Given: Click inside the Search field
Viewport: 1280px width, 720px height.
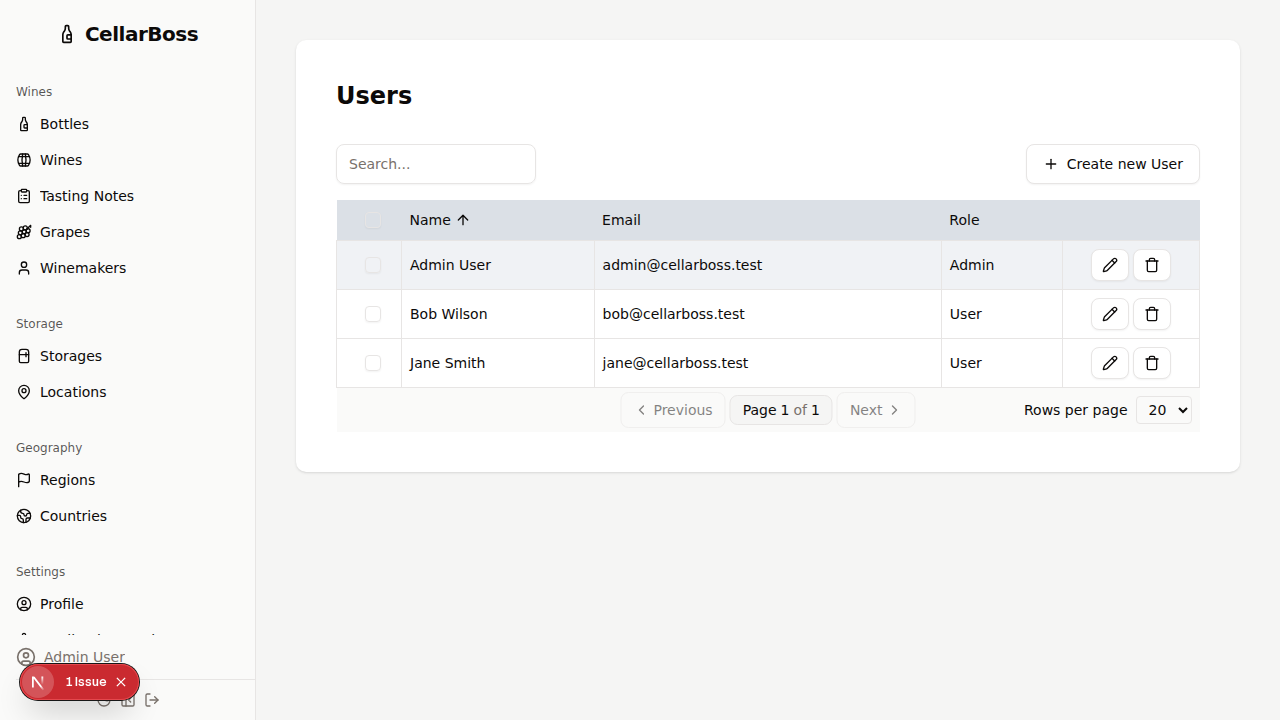Looking at the screenshot, I should point(436,164).
